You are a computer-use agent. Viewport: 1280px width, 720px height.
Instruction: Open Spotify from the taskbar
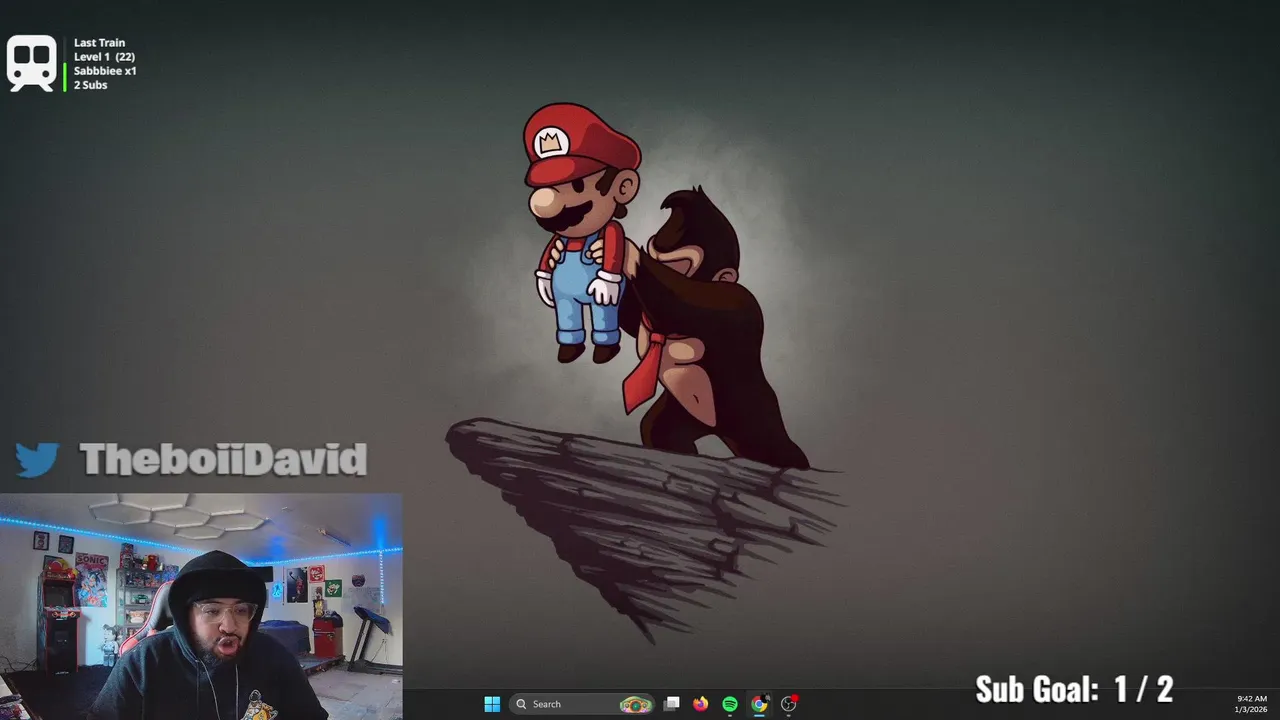730,704
